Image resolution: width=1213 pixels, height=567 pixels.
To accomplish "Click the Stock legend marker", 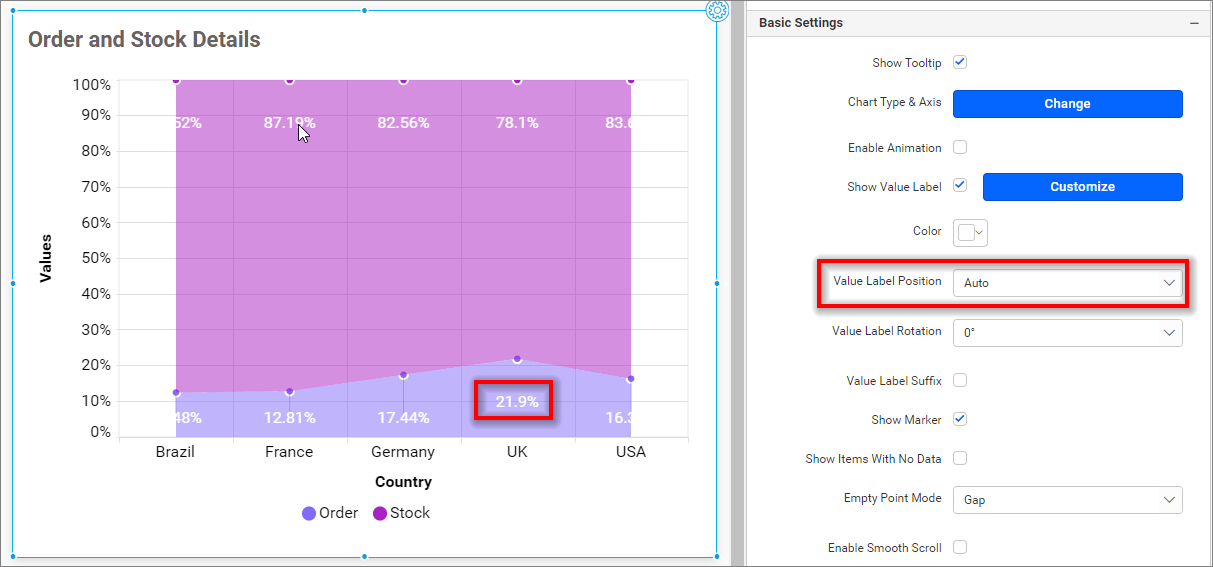I will coord(380,513).
